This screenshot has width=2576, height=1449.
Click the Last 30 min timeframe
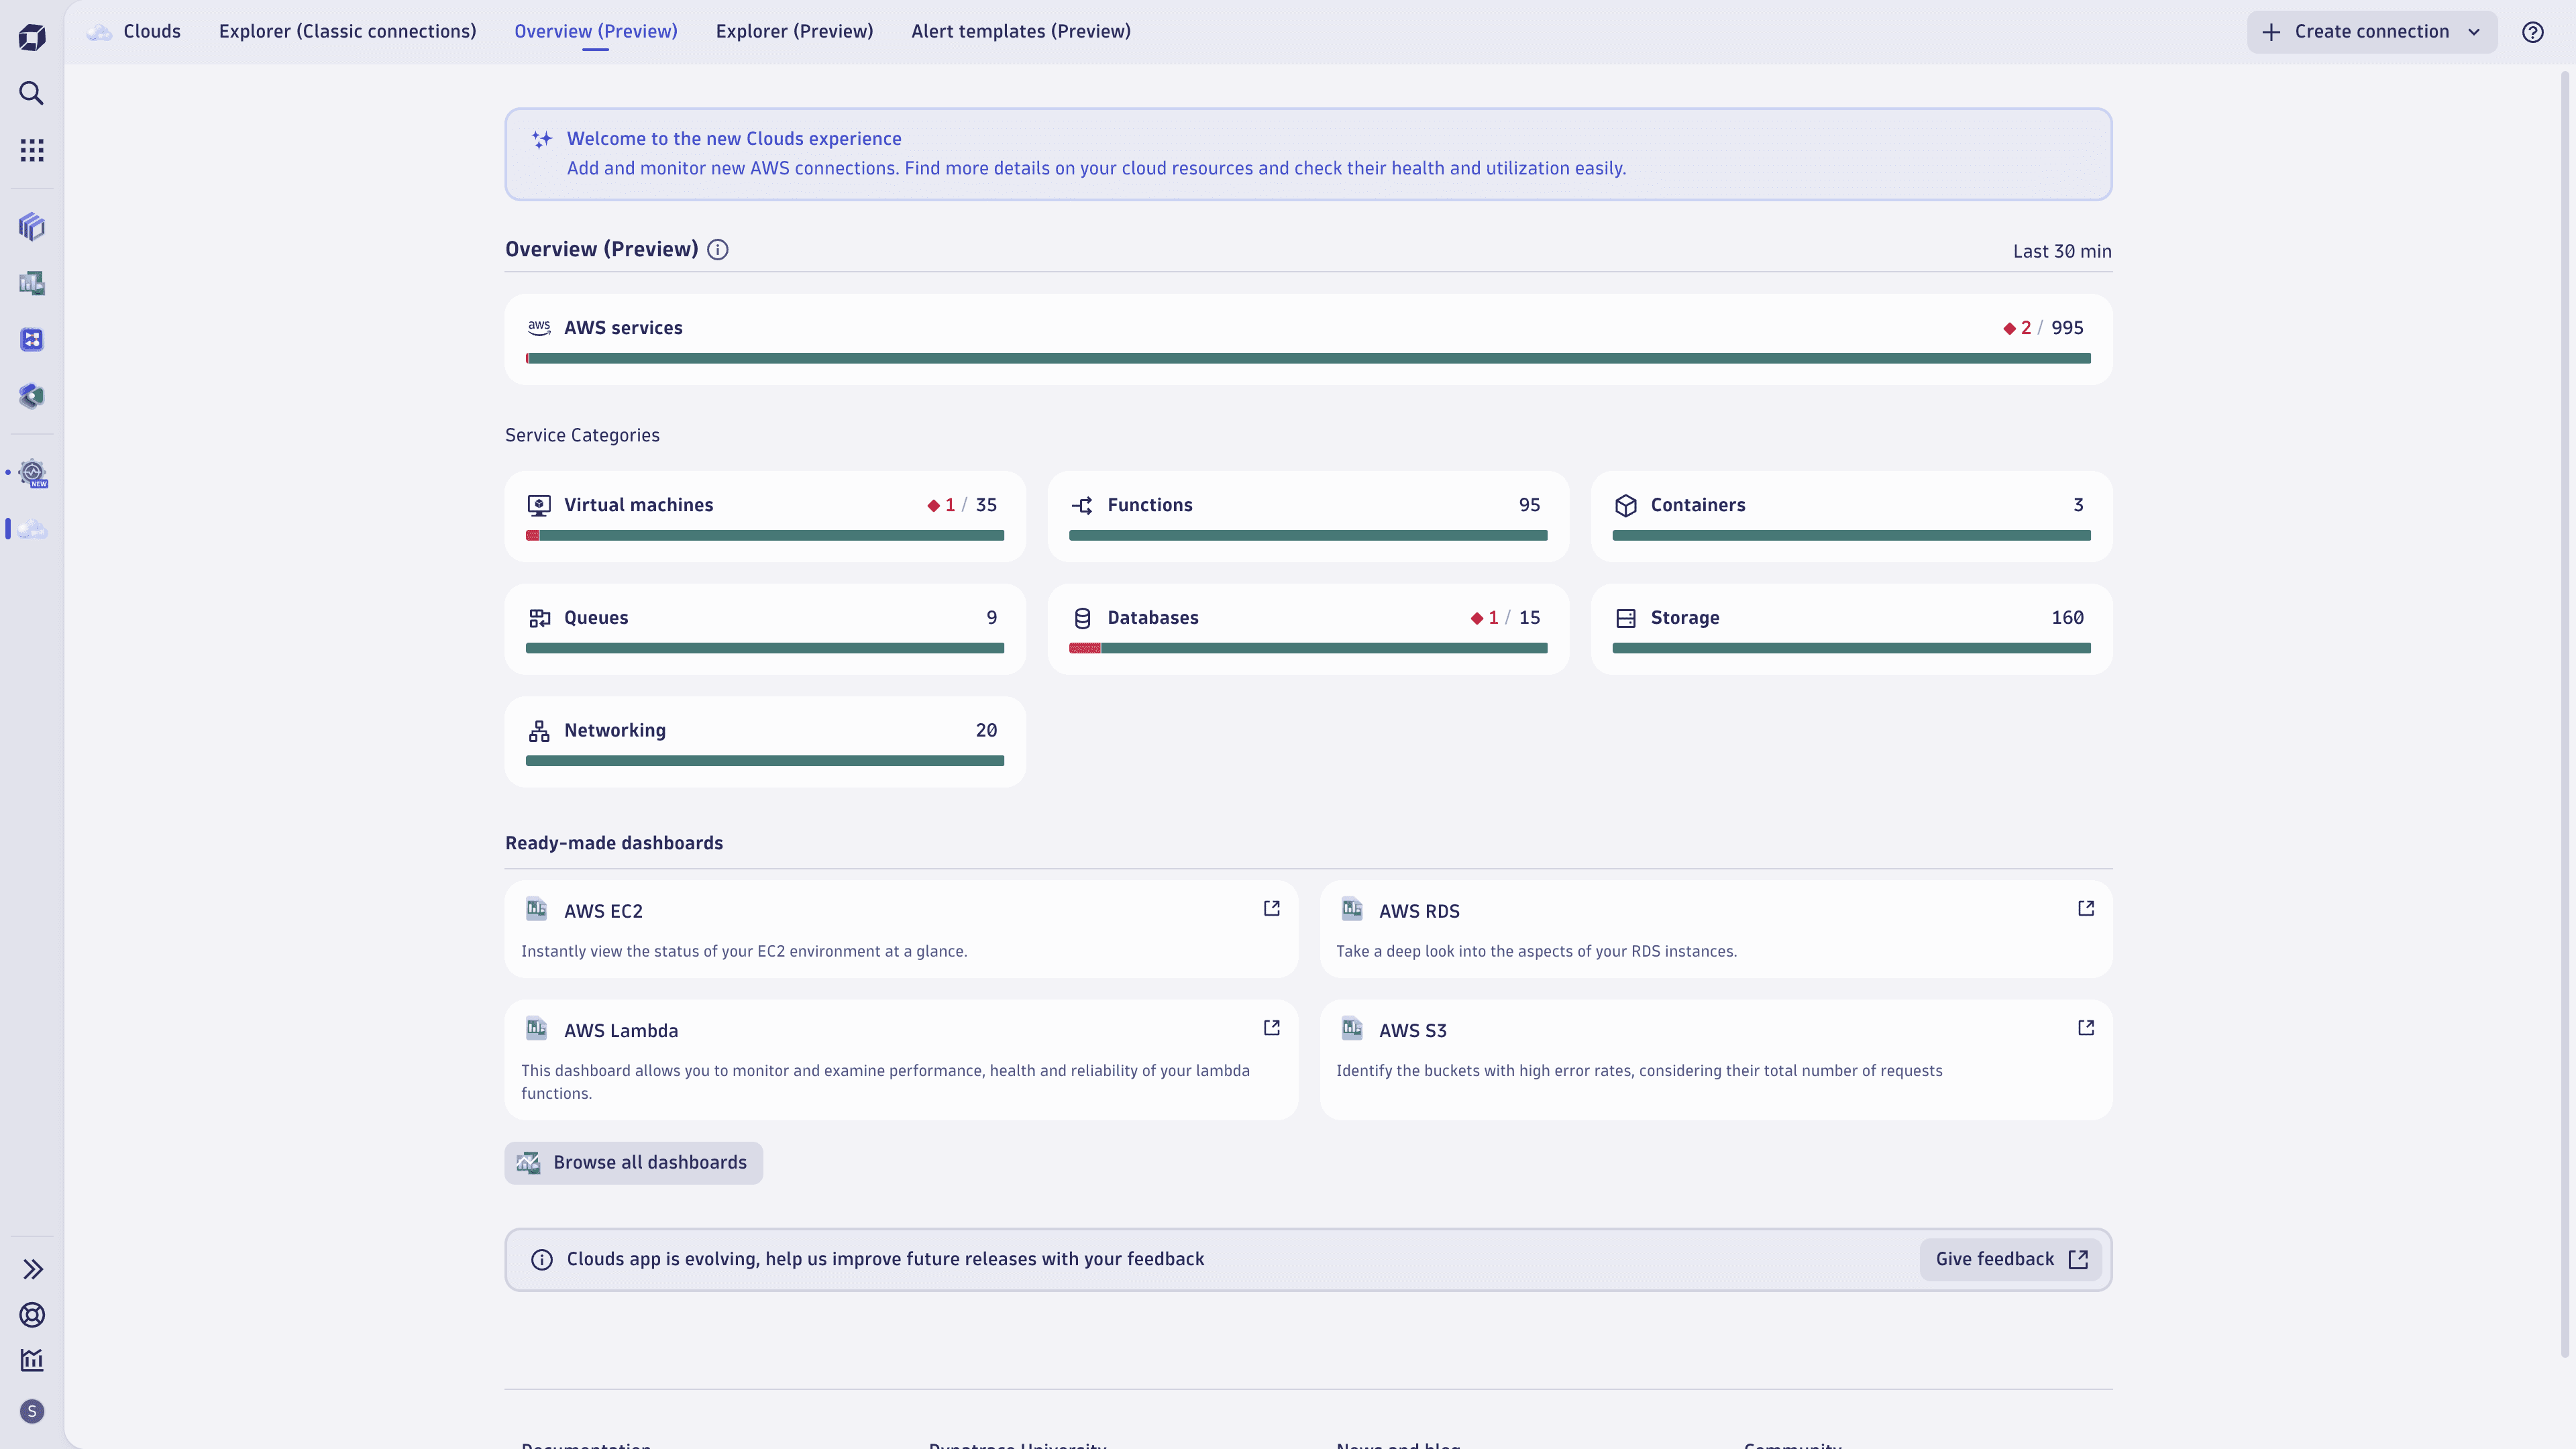point(2062,251)
